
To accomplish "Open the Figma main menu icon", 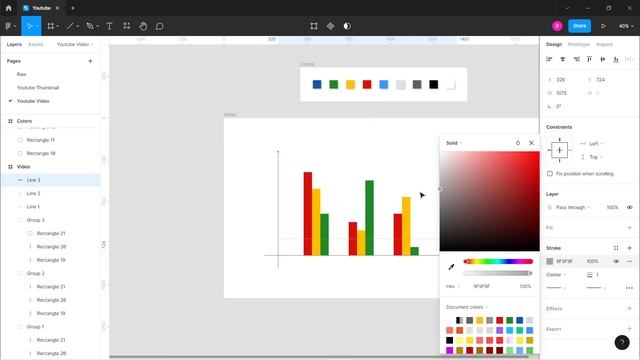I will tap(9, 26).
